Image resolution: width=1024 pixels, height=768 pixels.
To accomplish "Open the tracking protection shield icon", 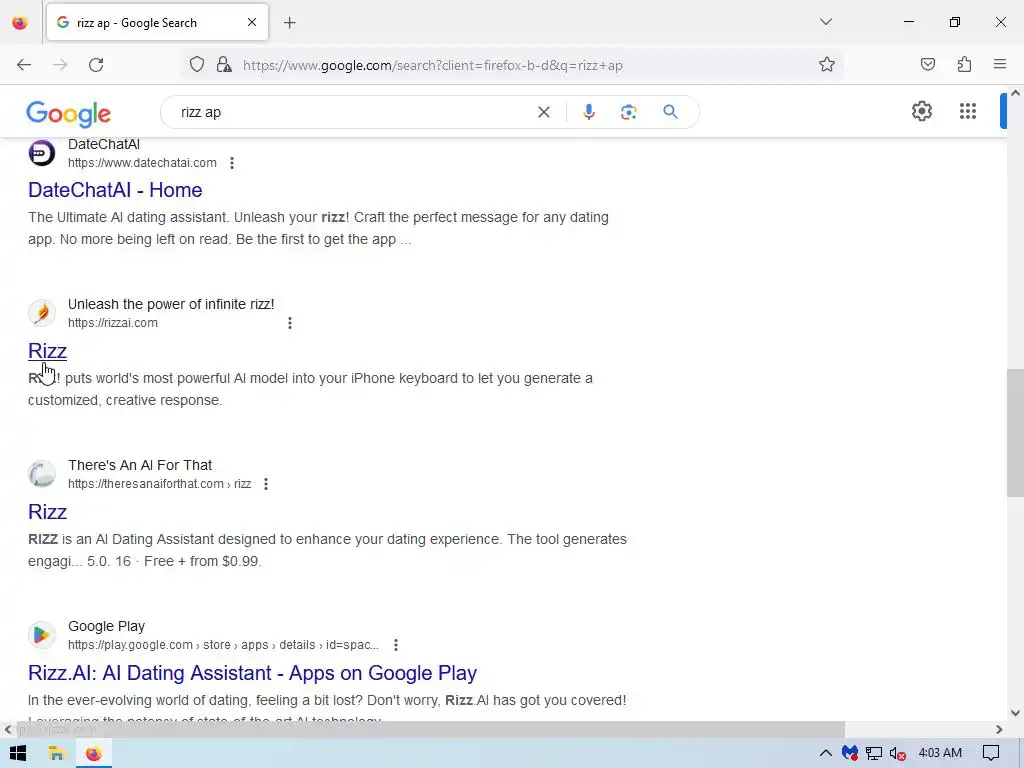I will point(197,65).
